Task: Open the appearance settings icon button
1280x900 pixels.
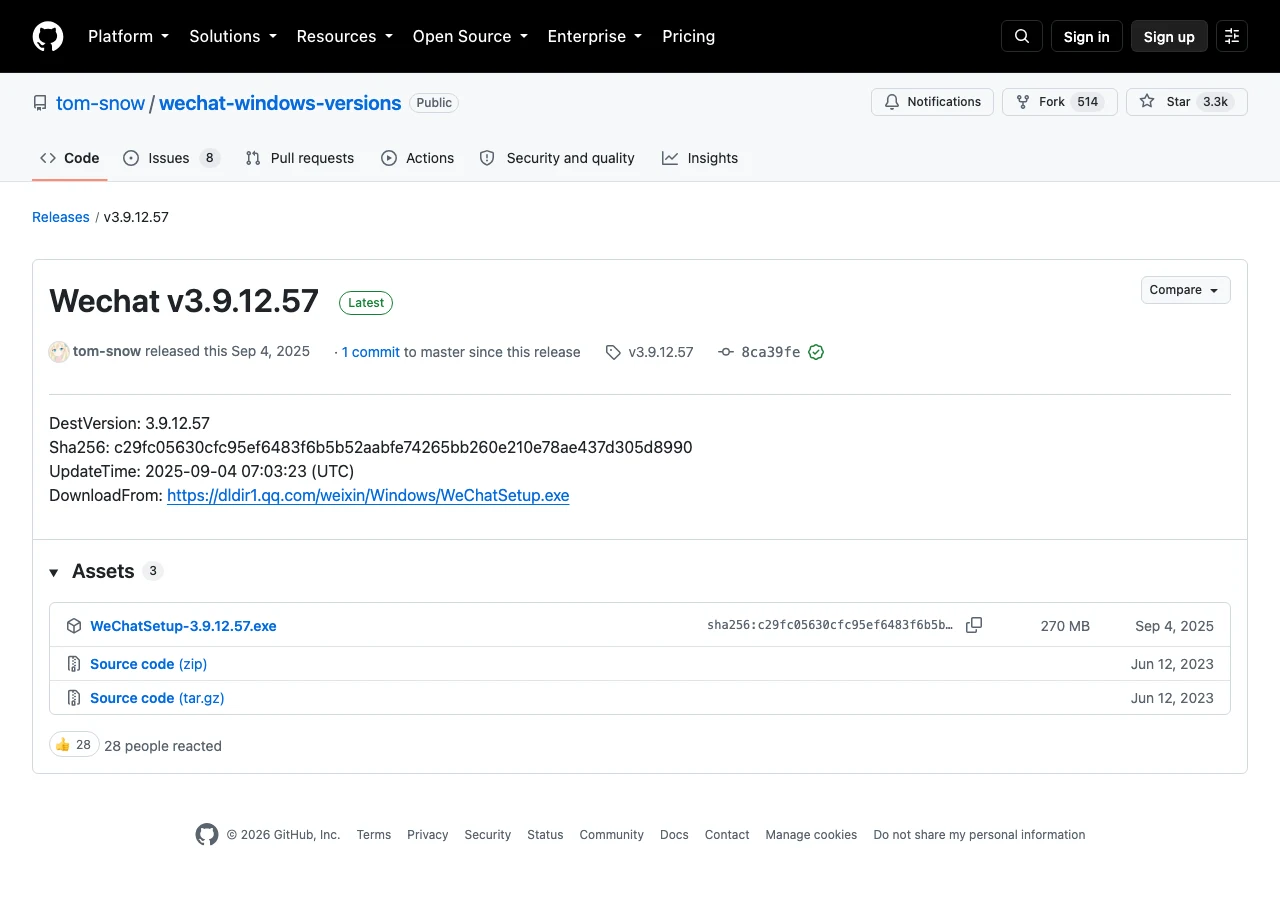Action: 1232,36
